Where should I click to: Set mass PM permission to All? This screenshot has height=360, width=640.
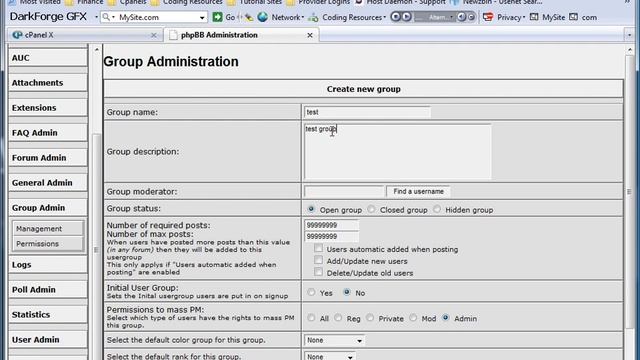click(311, 318)
